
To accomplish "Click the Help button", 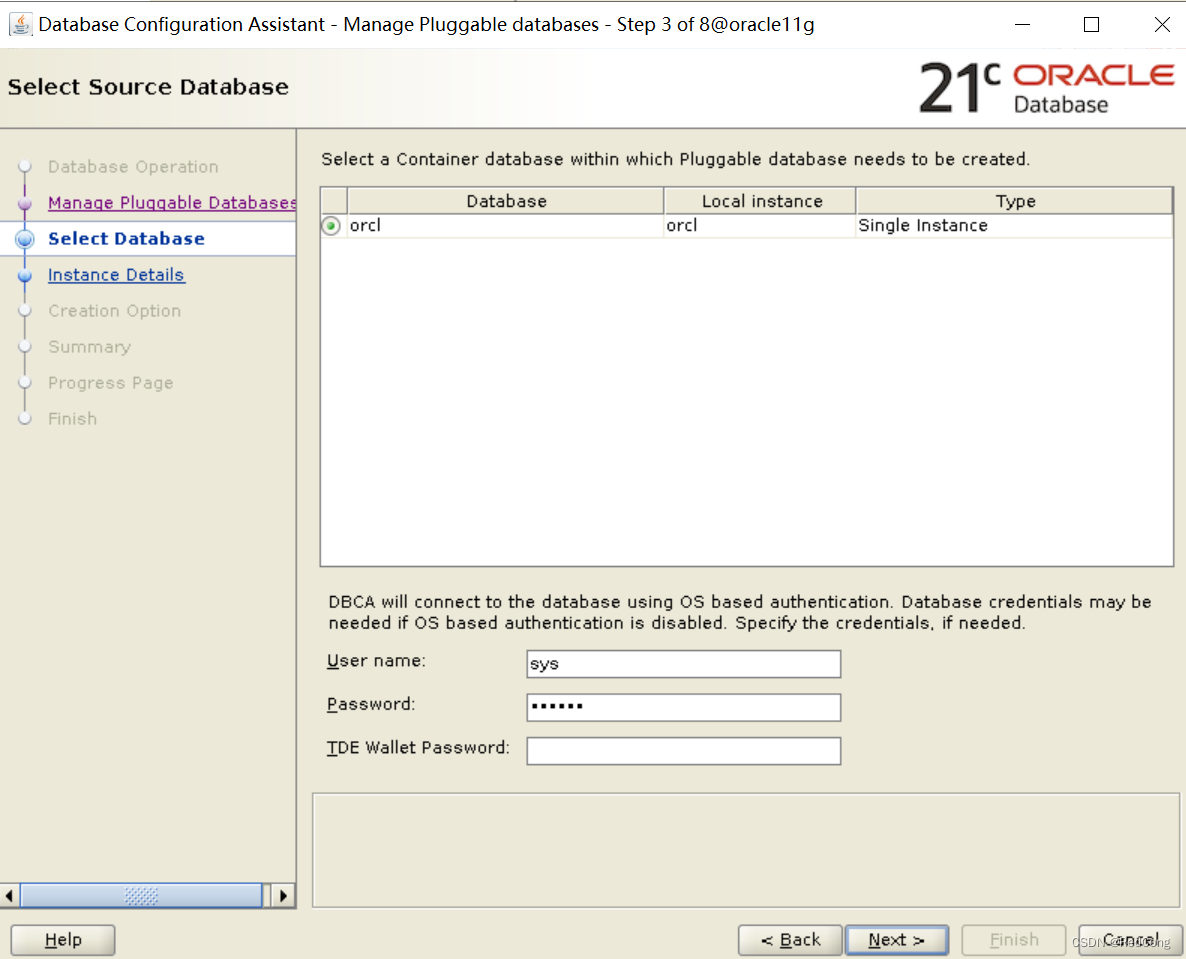I will 63,940.
